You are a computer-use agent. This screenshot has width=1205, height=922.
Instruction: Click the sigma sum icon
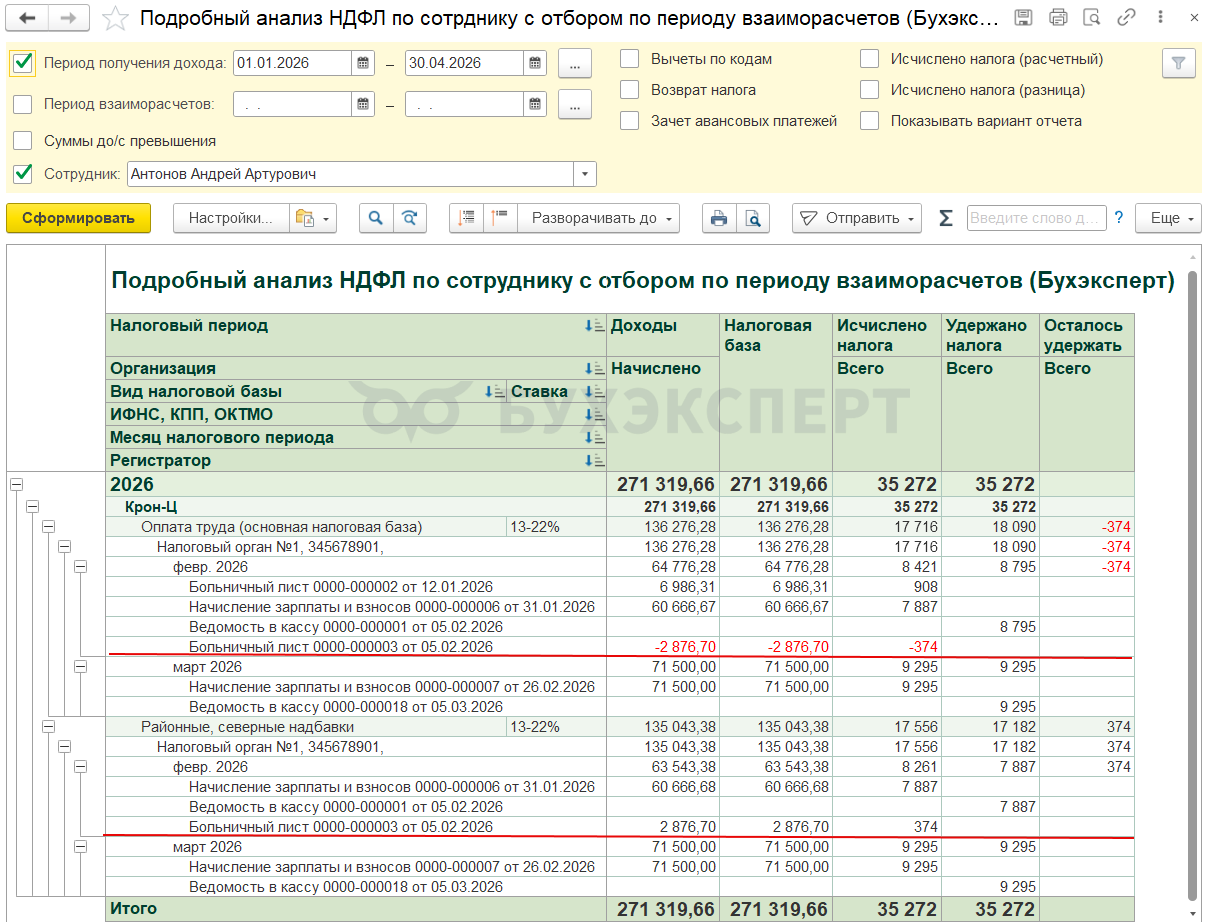945,218
